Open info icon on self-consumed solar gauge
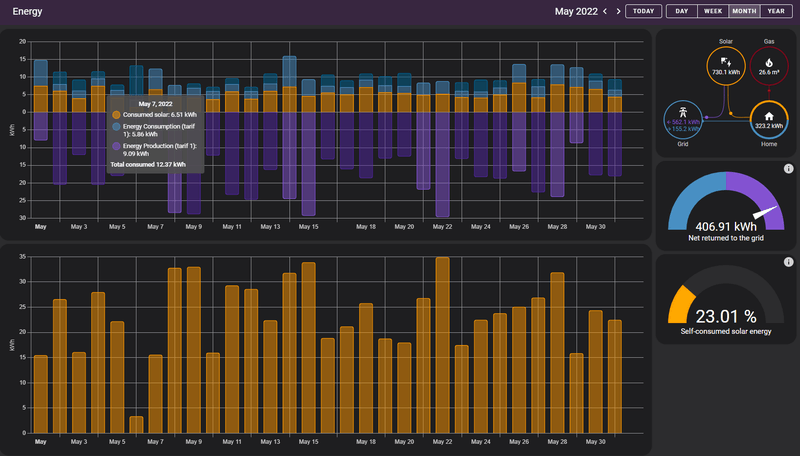The image size is (800, 456). point(788,263)
